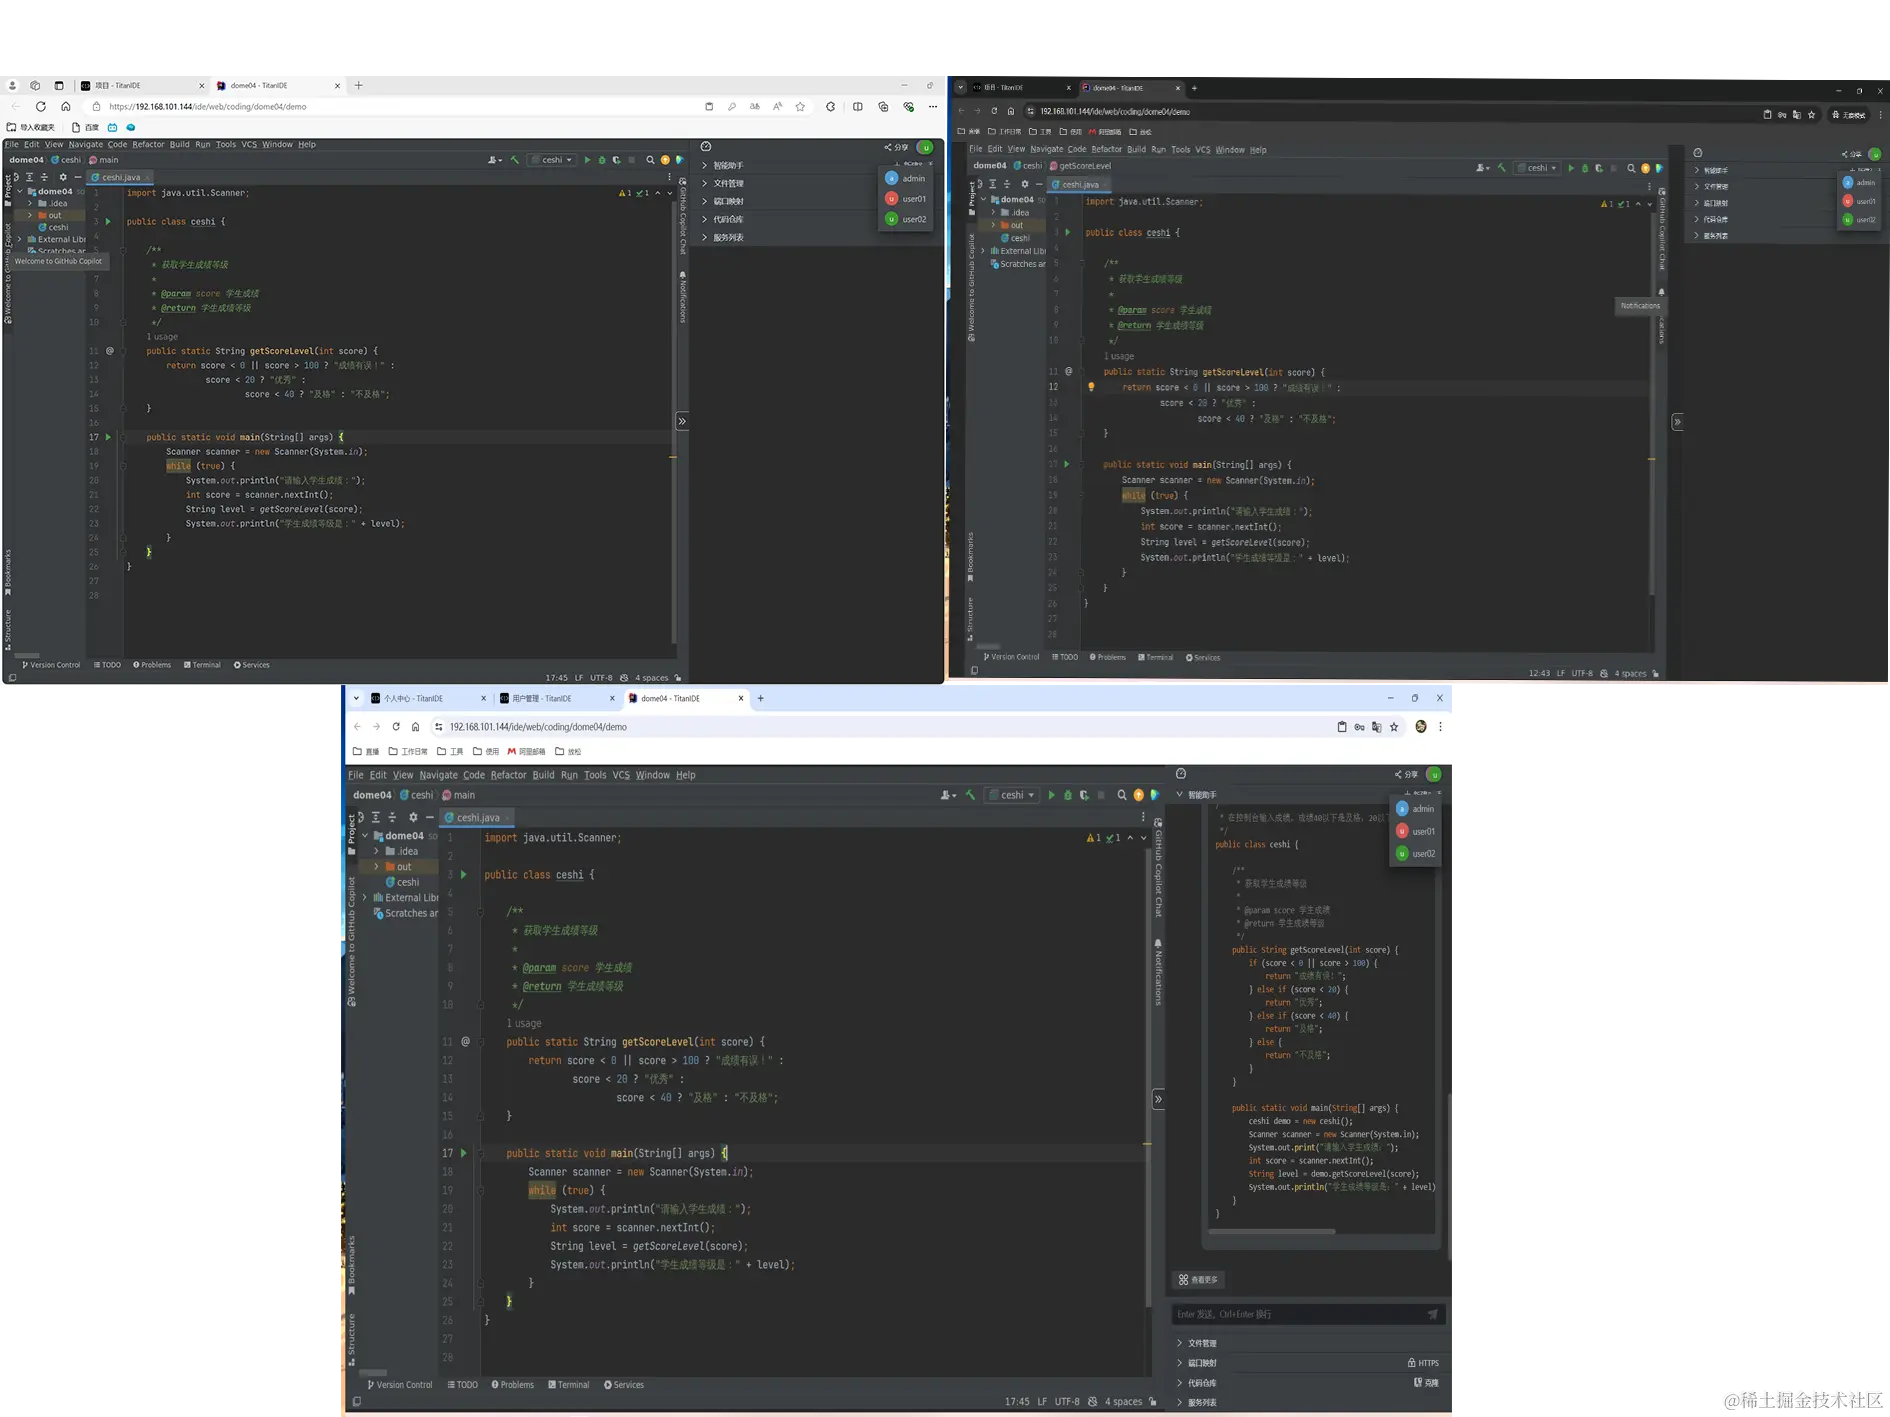Click lightbulb intention icon at line 12, top-right editor
Screen dimensions: 1890x1417
(1091, 387)
